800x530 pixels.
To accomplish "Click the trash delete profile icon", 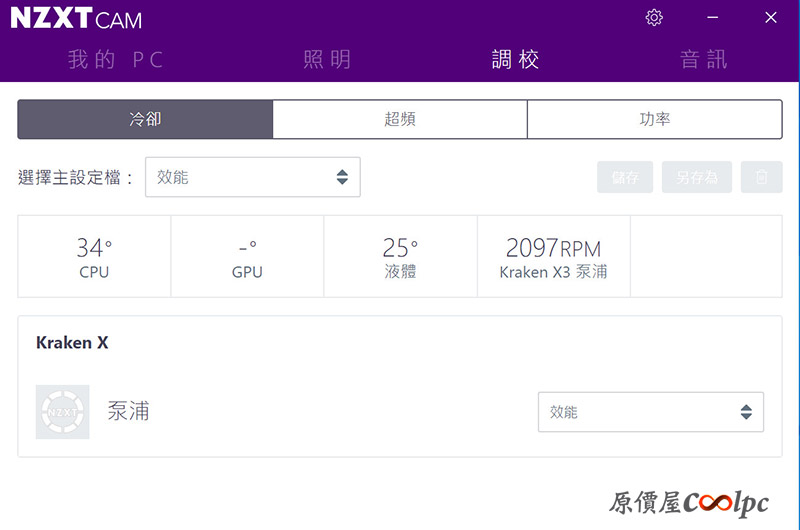I will click(x=761, y=177).
